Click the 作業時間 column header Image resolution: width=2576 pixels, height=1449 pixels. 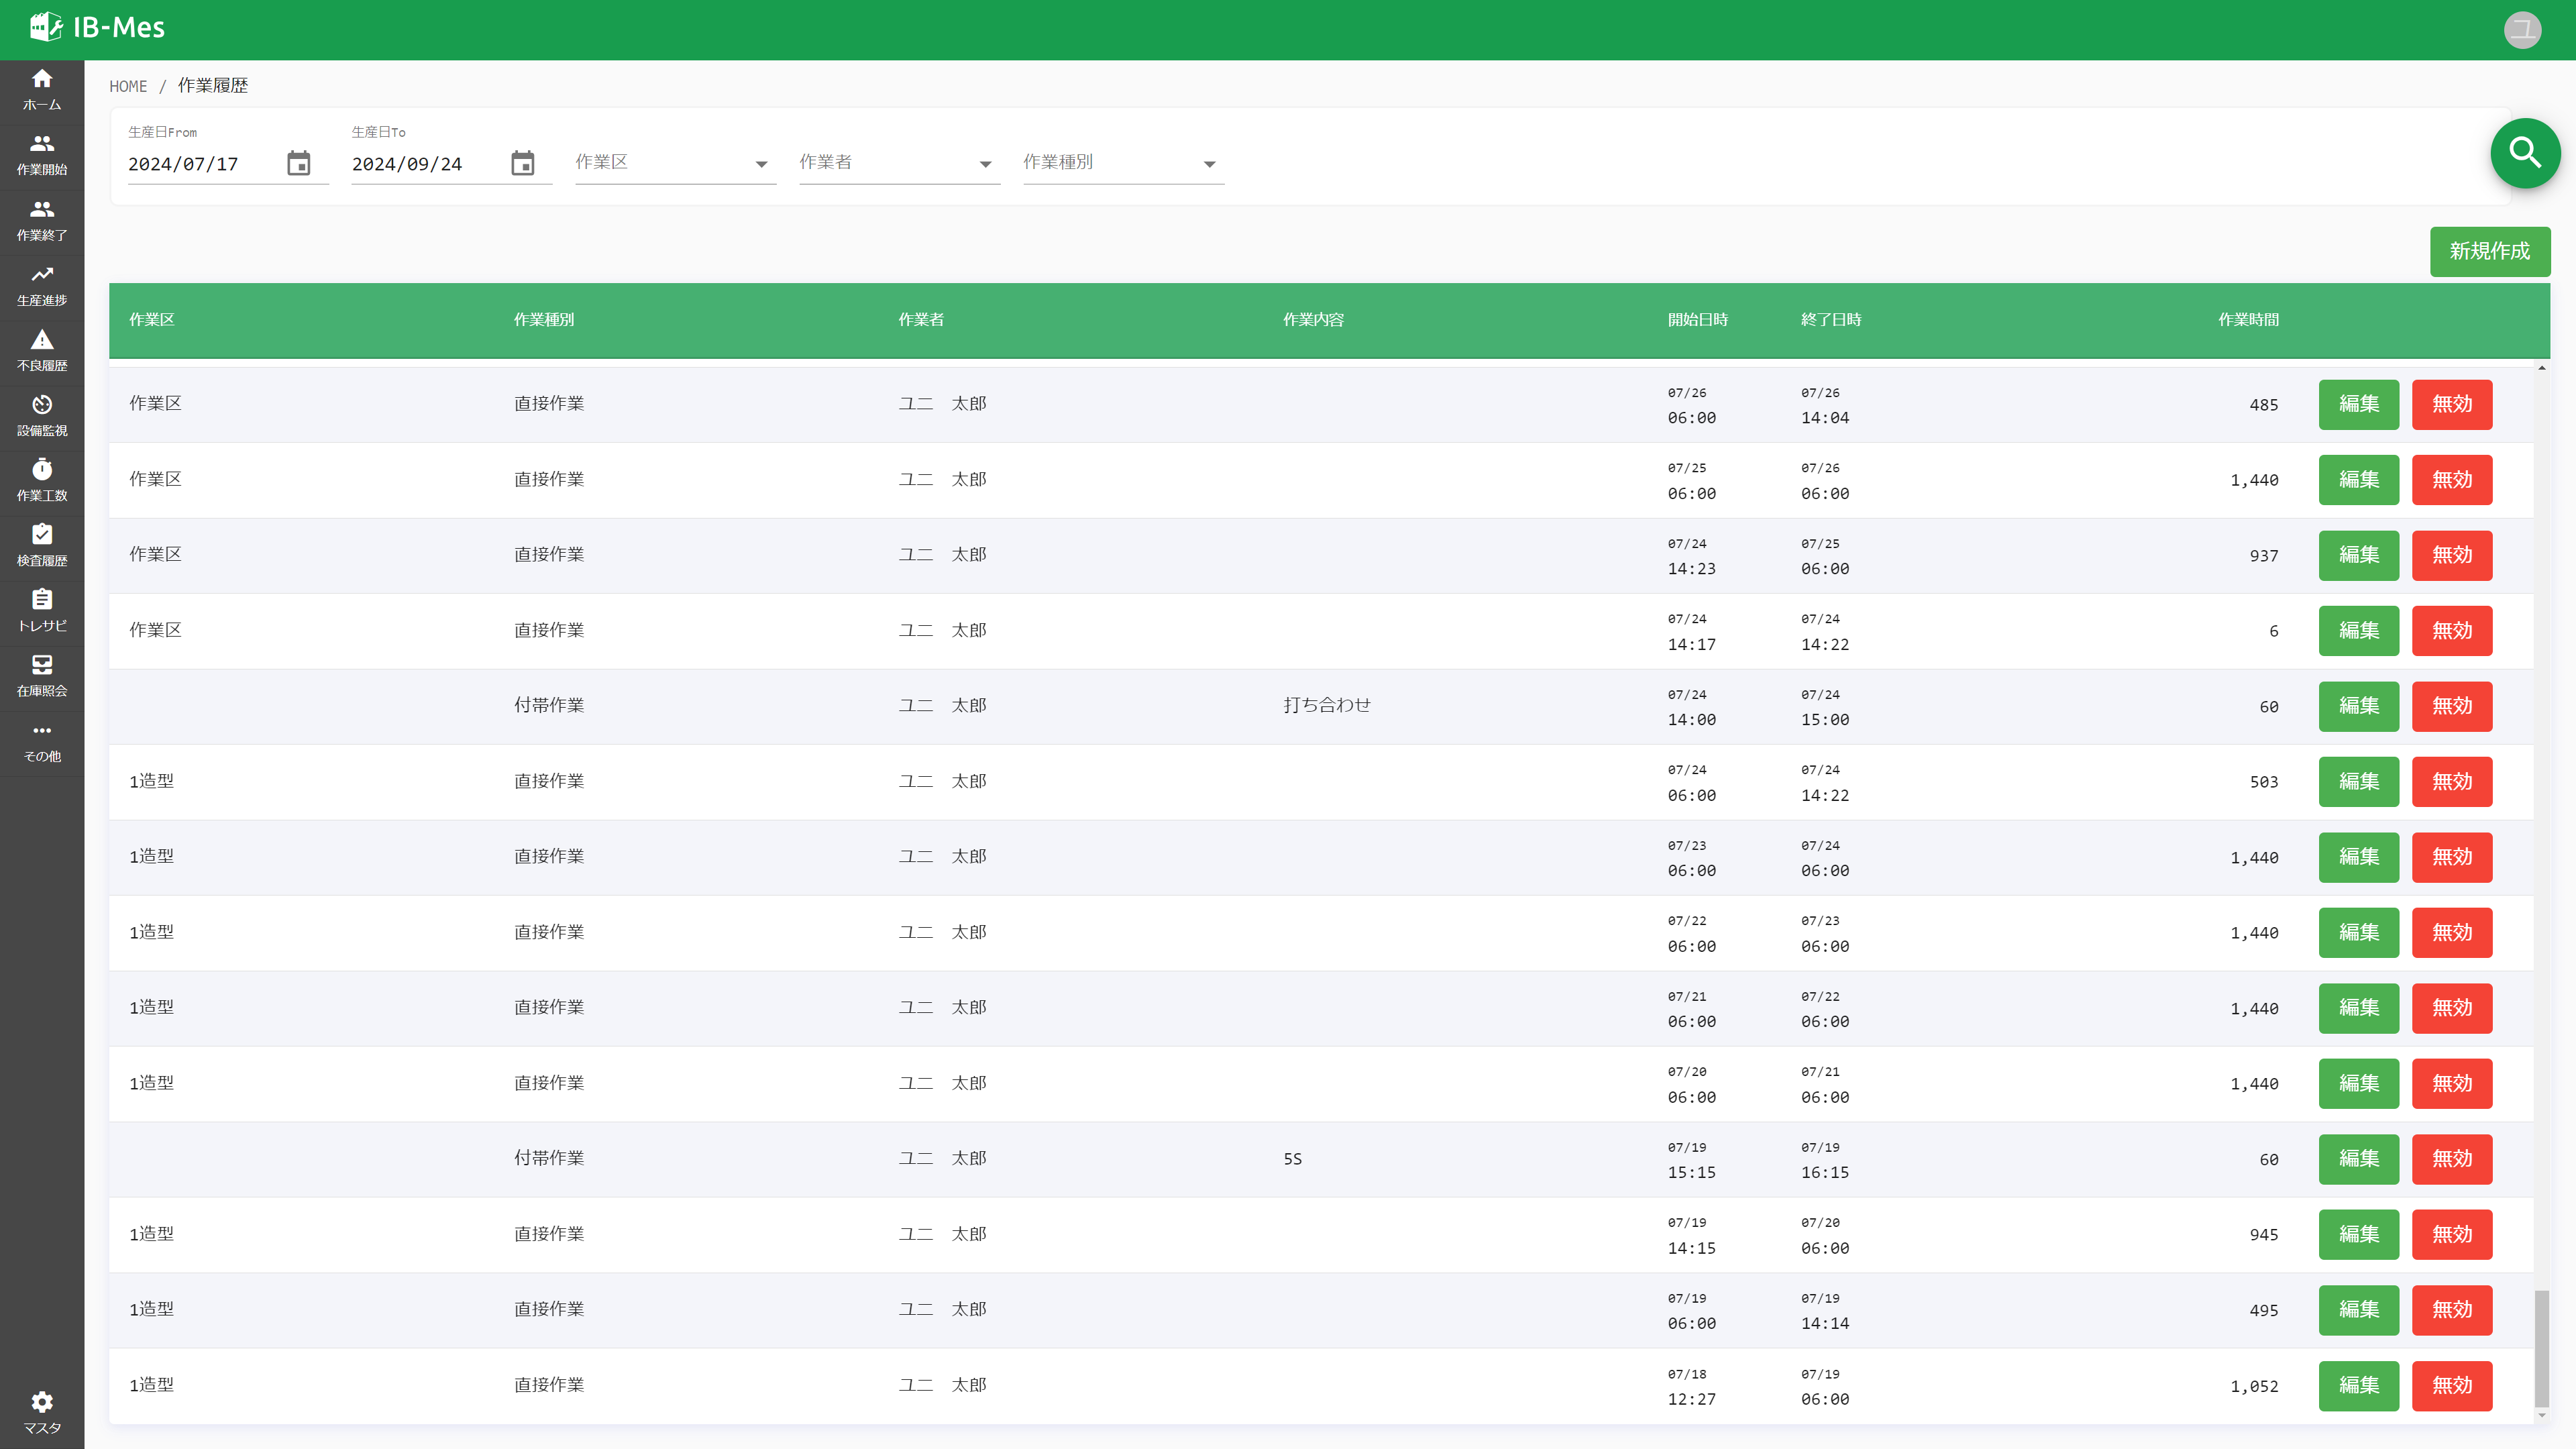click(2248, 320)
